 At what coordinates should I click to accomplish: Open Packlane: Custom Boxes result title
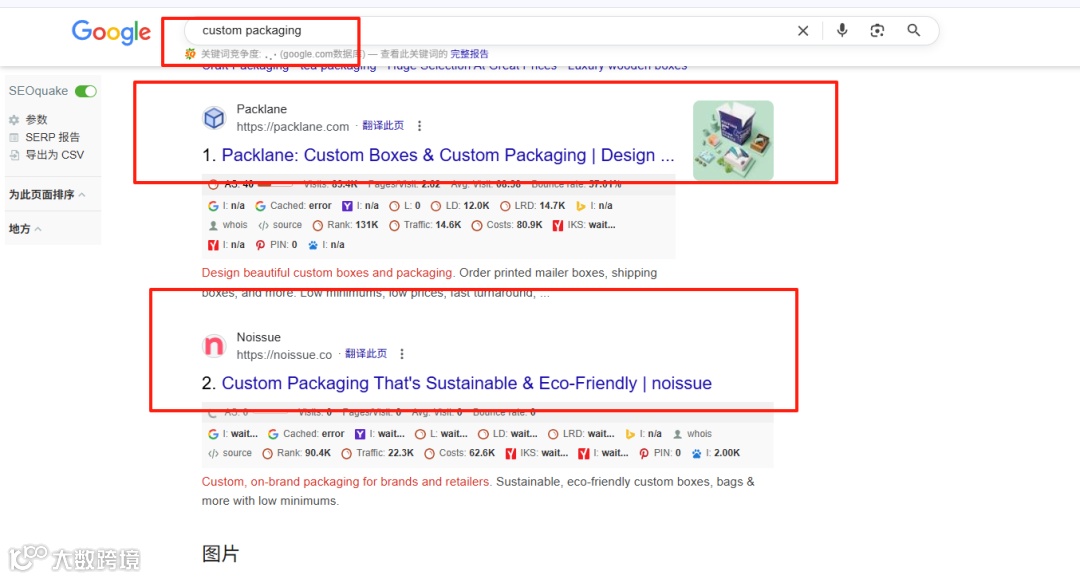click(448, 155)
